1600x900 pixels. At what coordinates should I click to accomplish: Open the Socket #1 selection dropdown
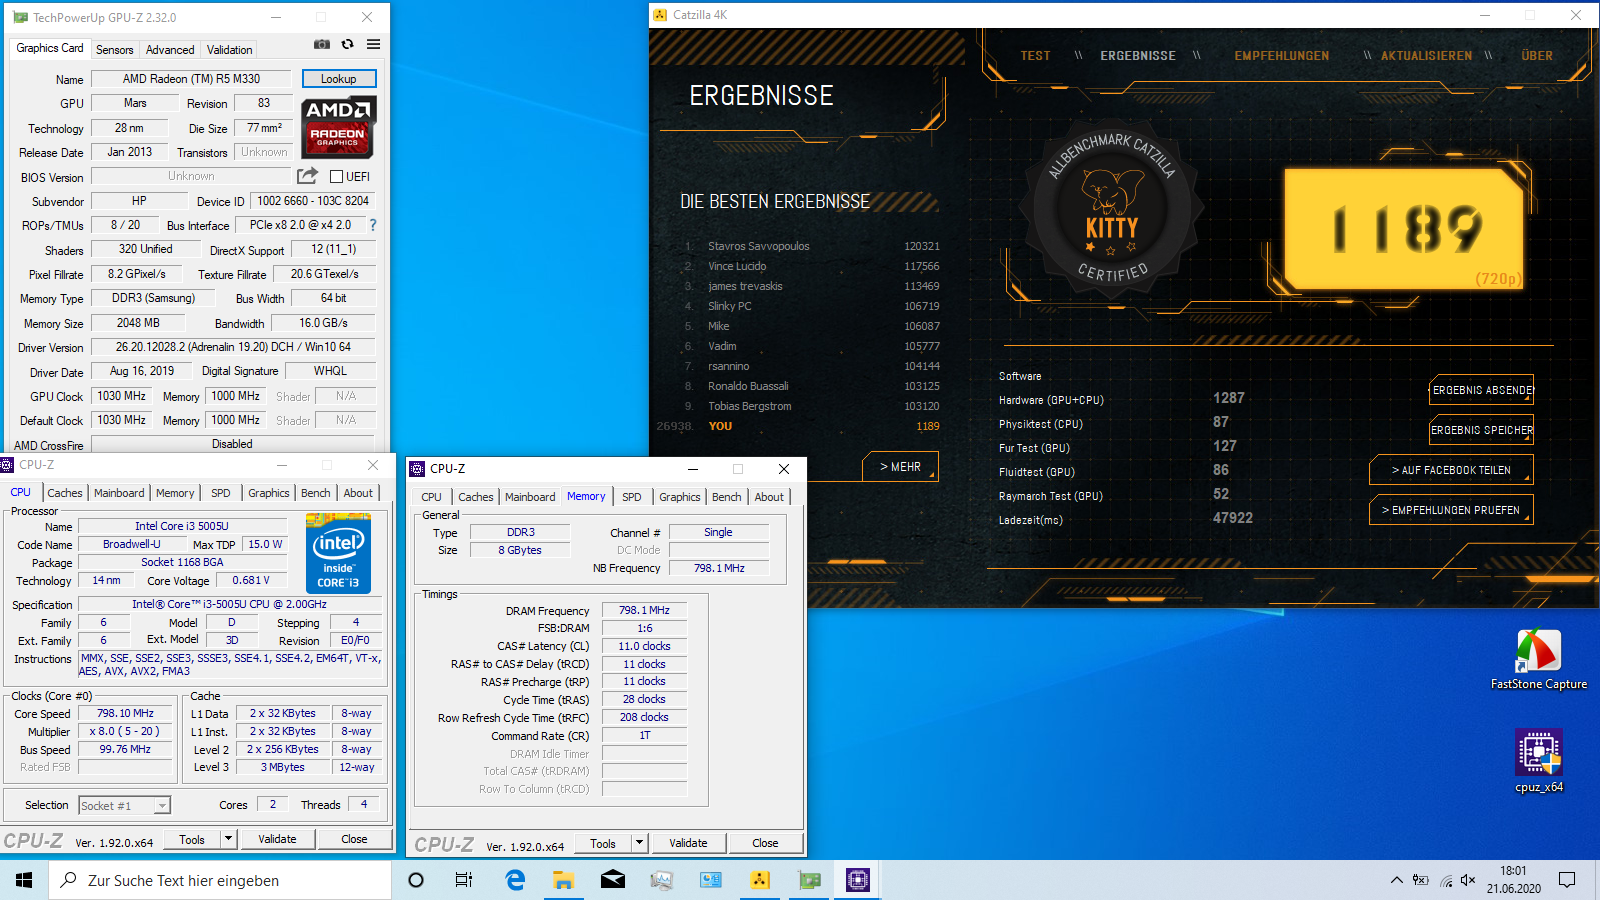pyautogui.click(x=162, y=805)
